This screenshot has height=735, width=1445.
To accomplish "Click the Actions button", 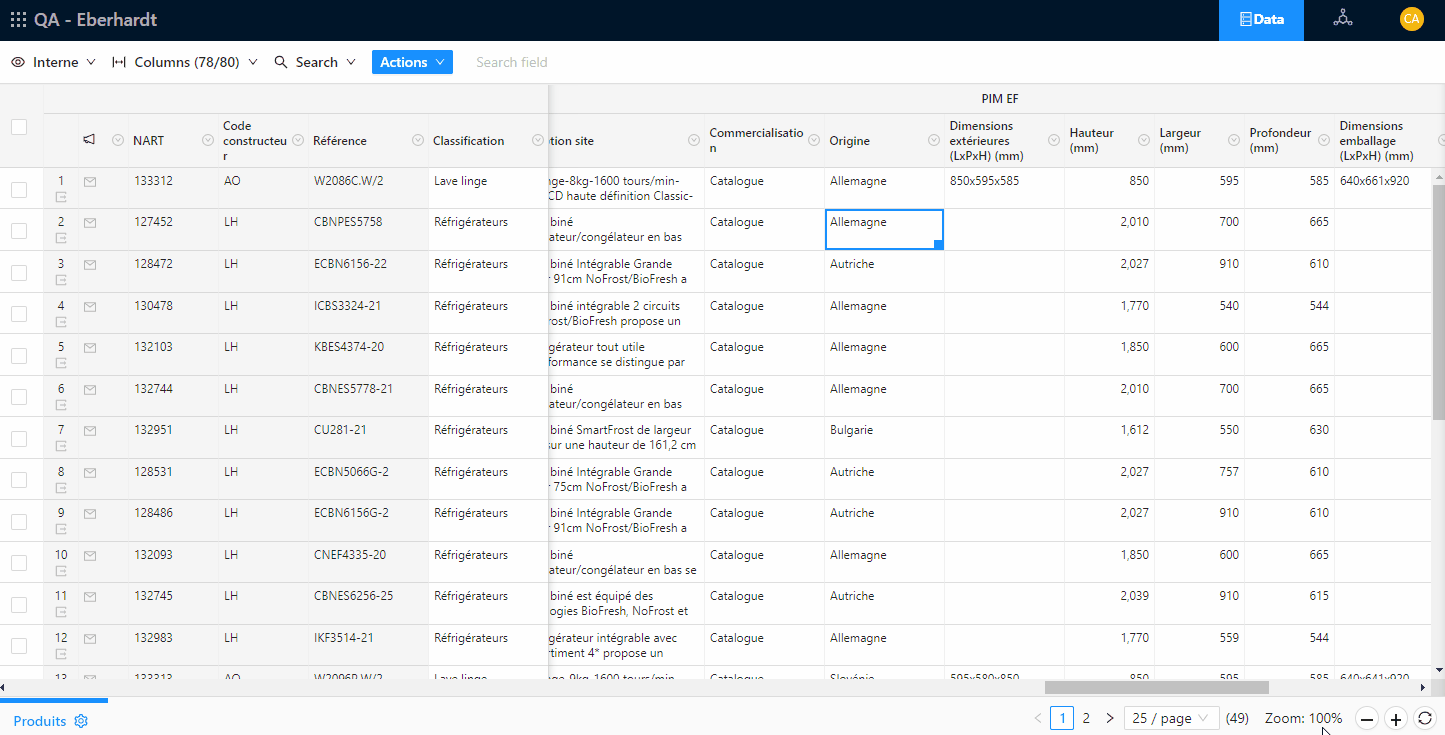I will pos(412,62).
